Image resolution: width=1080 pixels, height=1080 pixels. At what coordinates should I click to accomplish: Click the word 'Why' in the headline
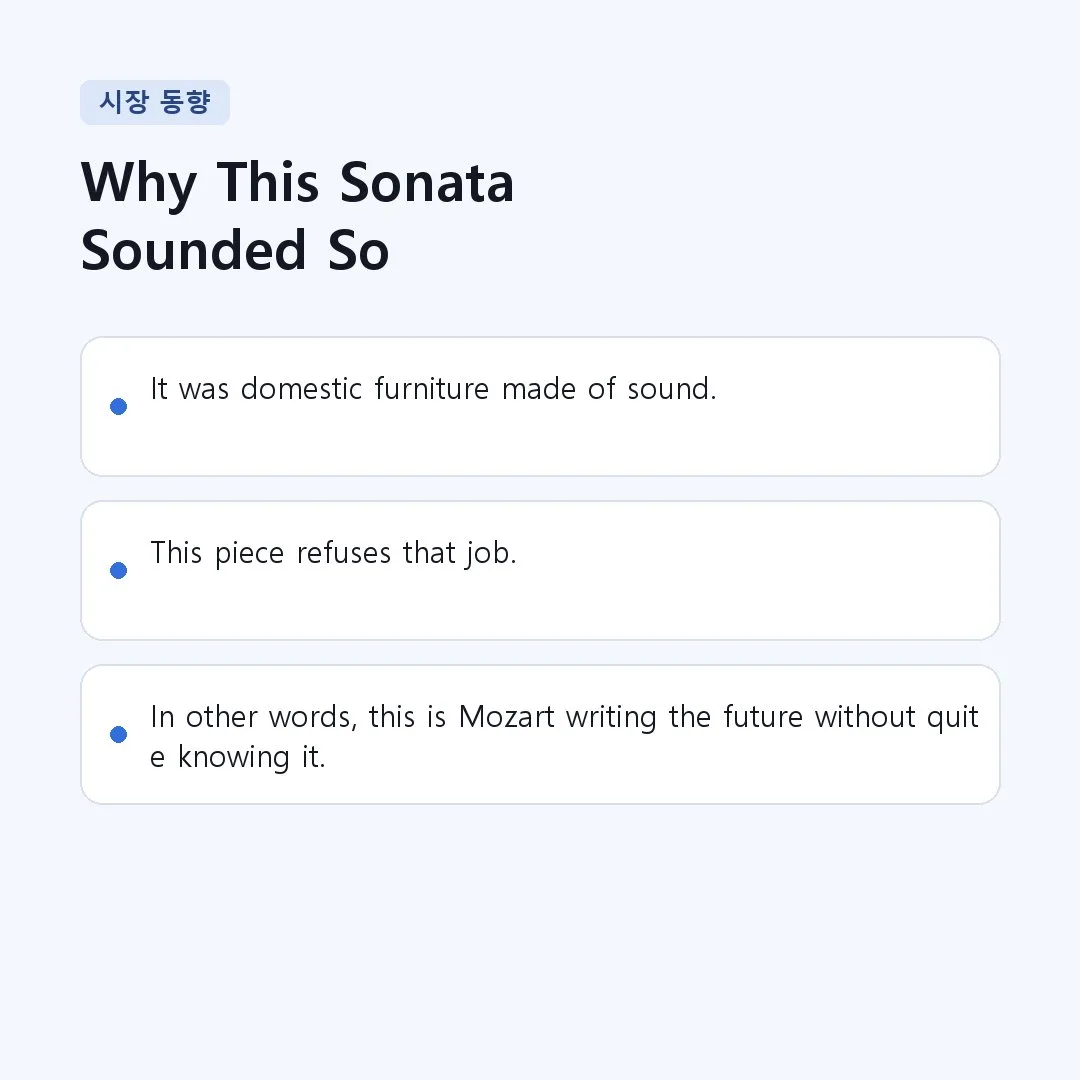[139, 185]
